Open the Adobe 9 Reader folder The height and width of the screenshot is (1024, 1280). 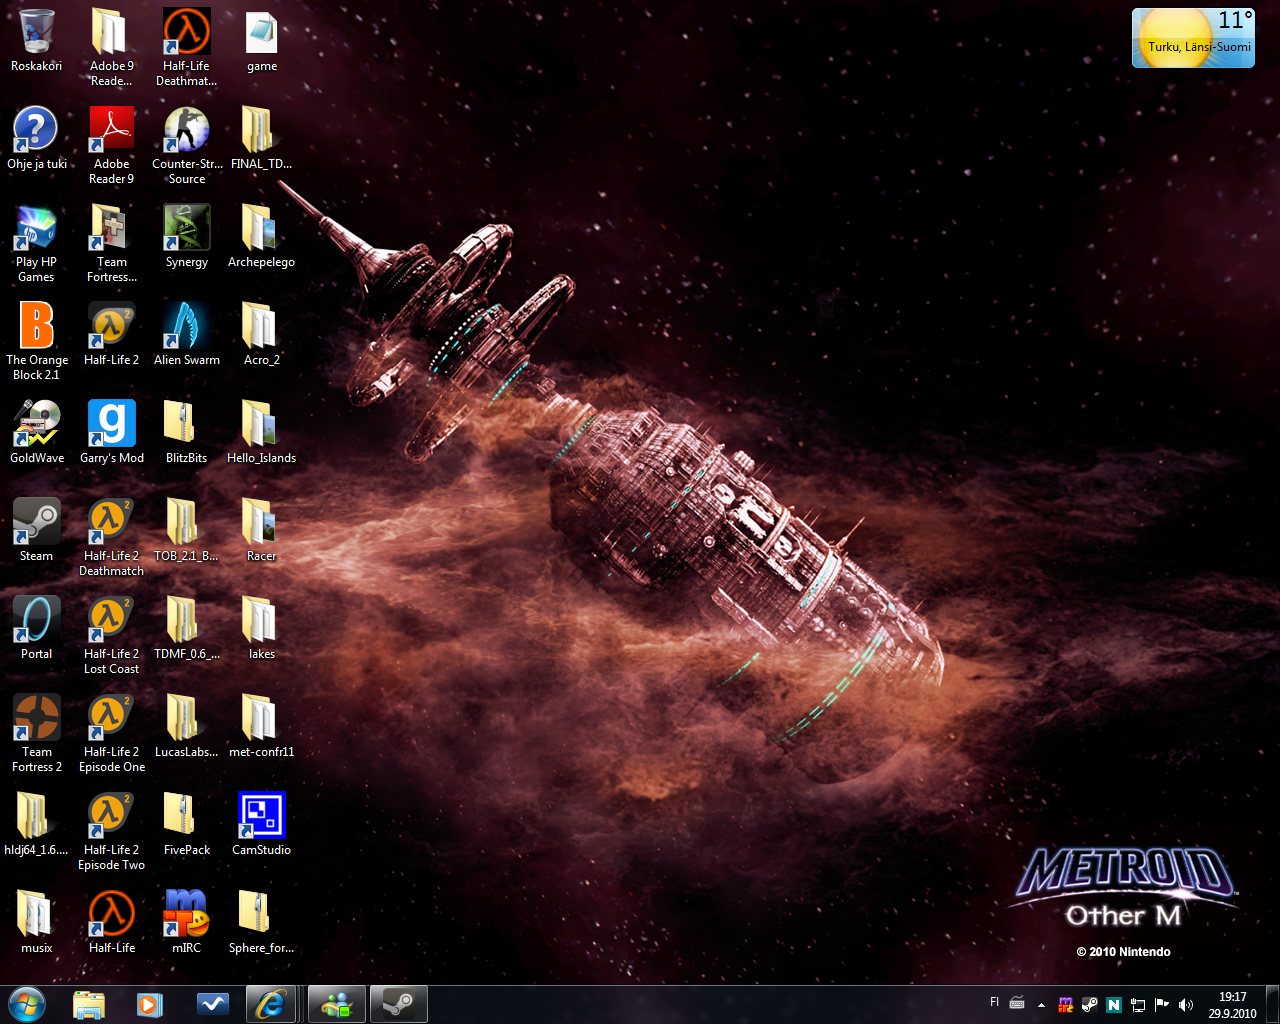111,48
